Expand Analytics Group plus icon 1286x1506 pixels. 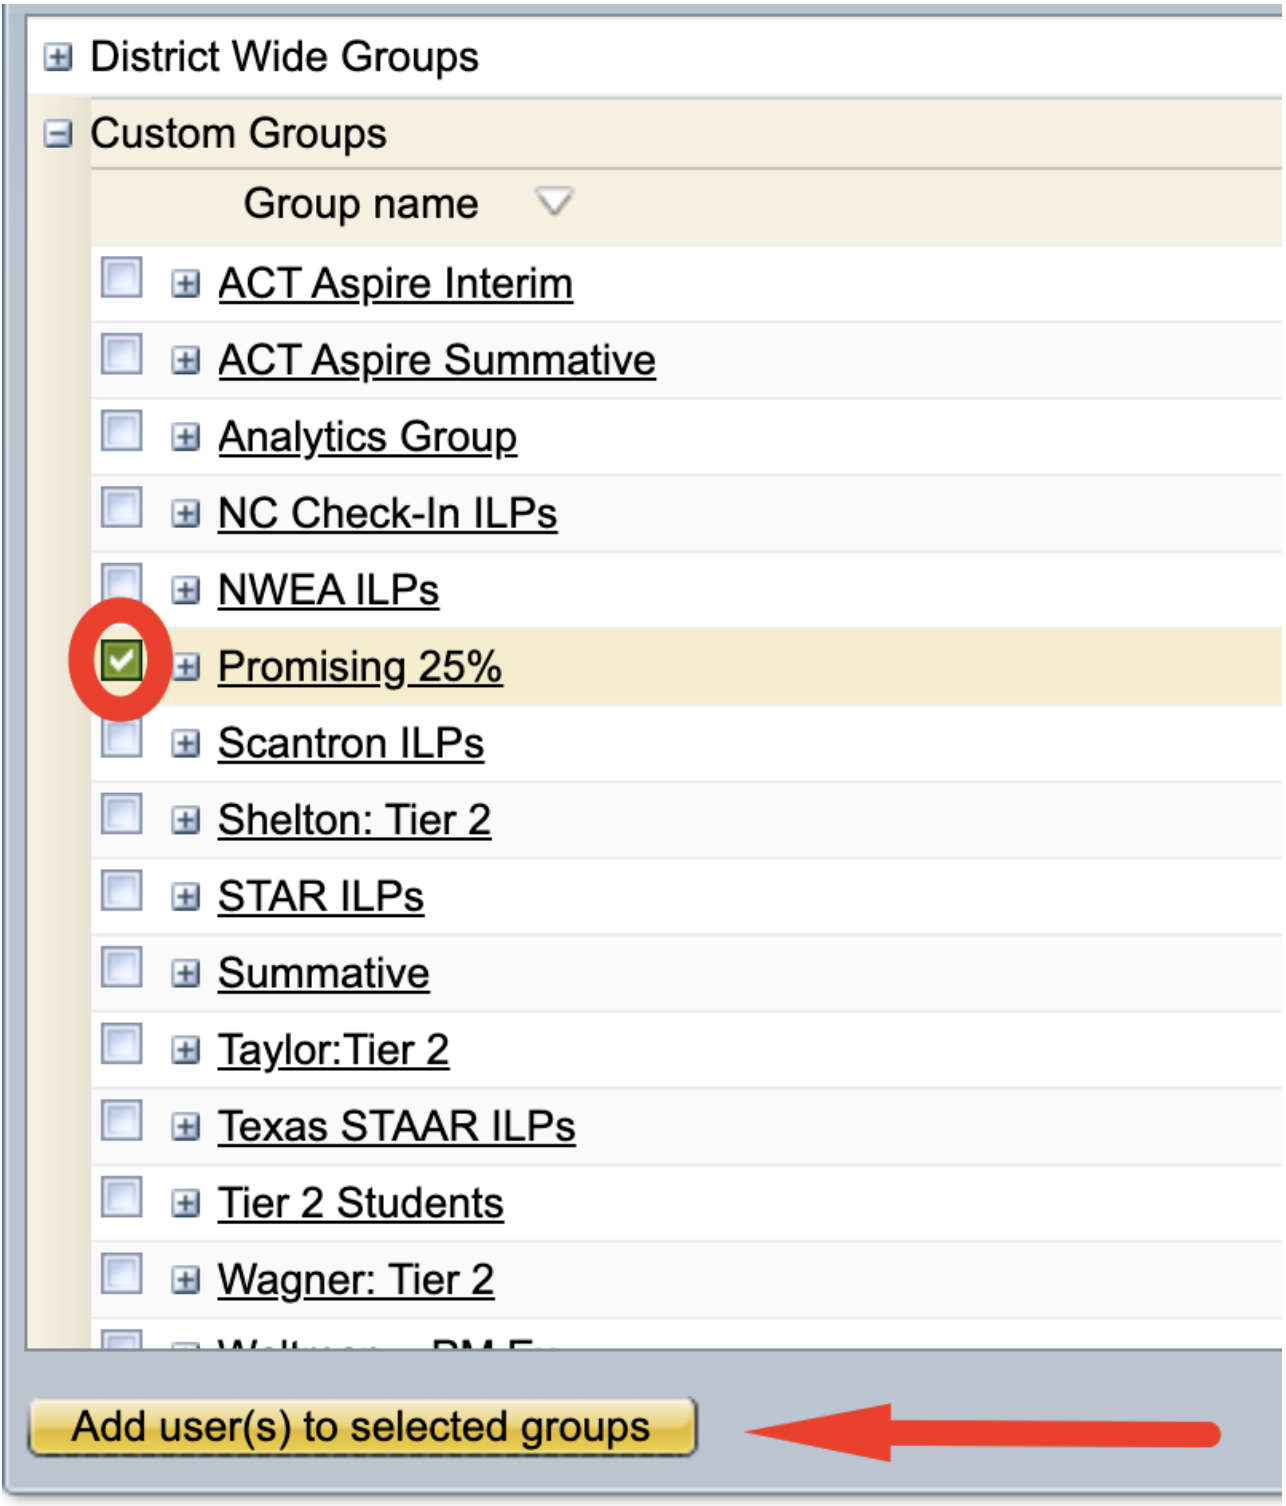pos(186,437)
